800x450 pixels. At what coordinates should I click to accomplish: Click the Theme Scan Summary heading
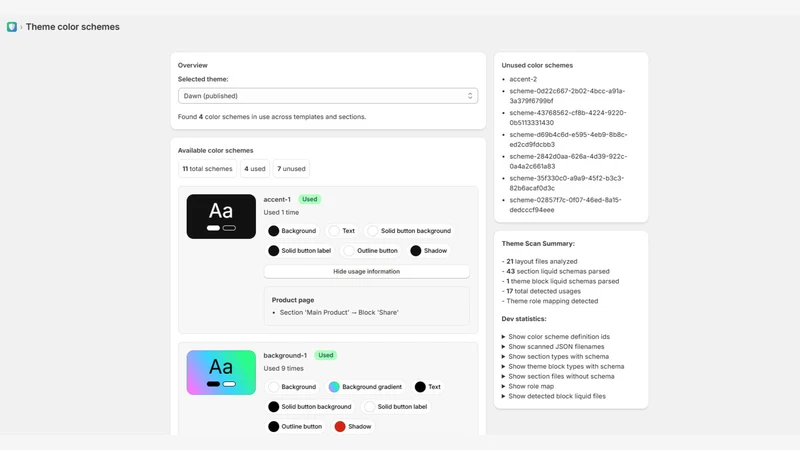538,244
